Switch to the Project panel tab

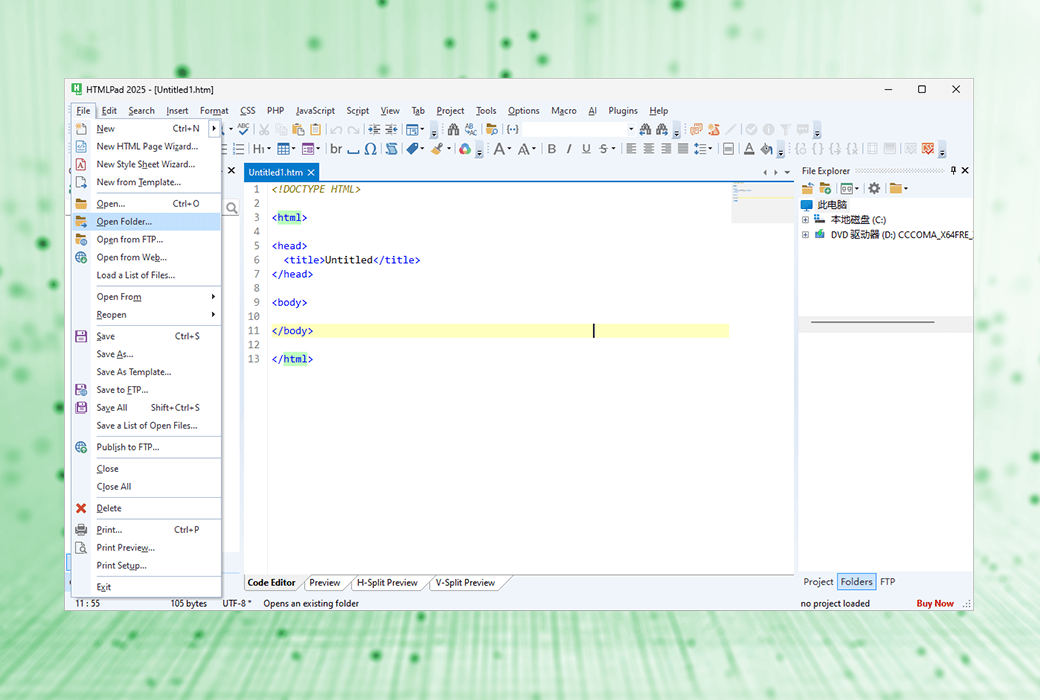tap(818, 582)
